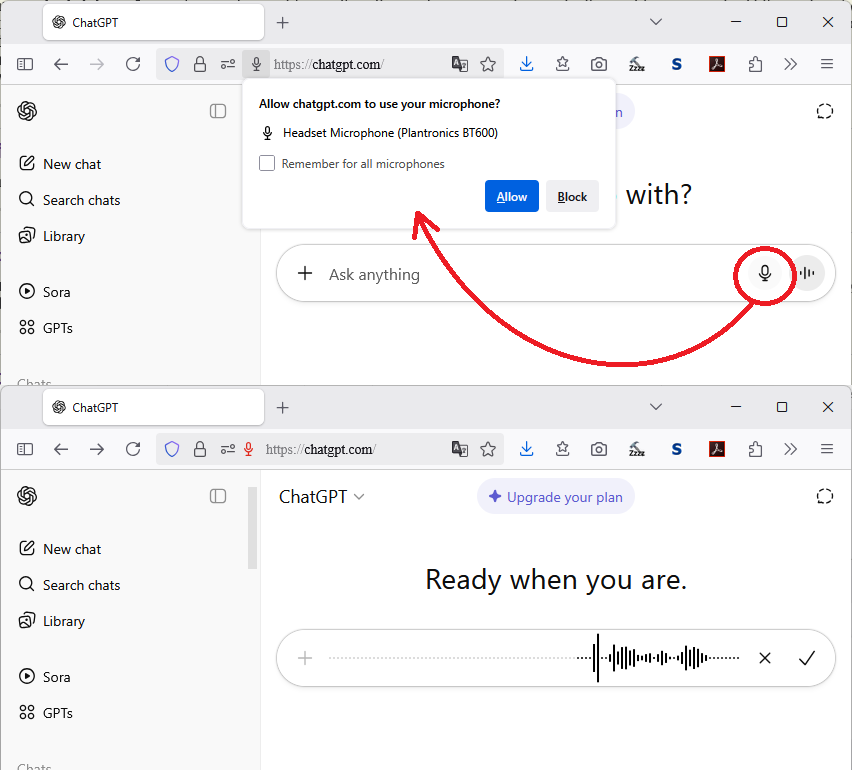Open a new tab in top browser window
This screenshot has height=770, width=852.
[x=283, y=22]
